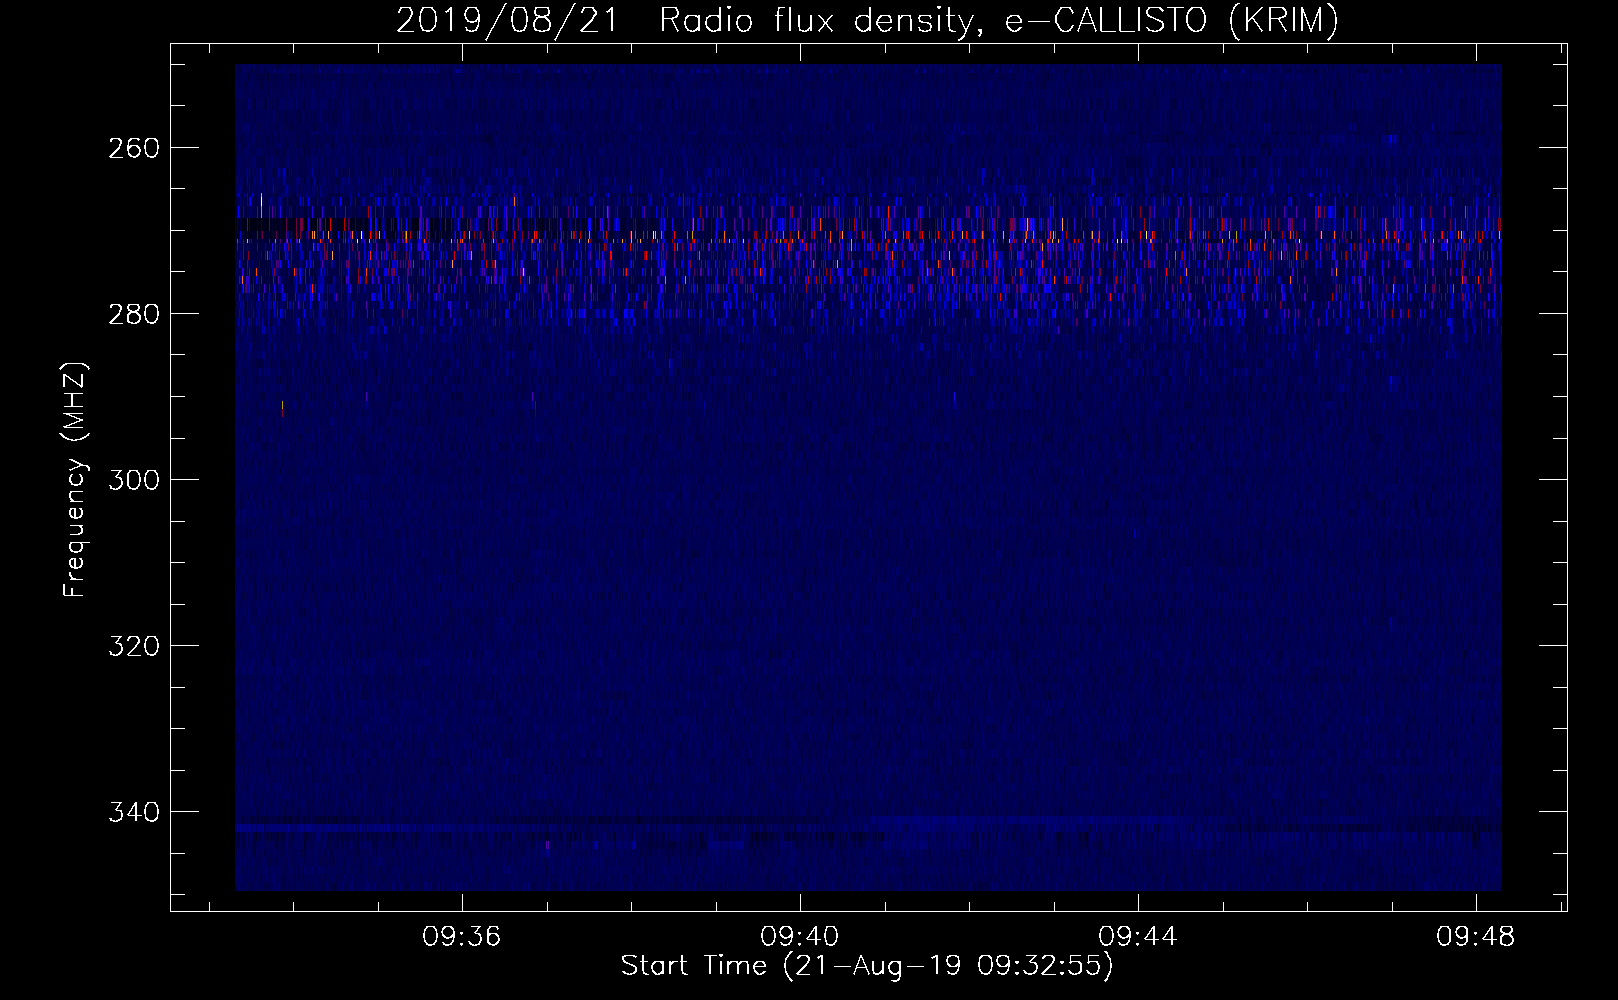Viewport: 1618px width, 1000px height.
Task: Click the frequency axis label 260
Action: point(133,148)
